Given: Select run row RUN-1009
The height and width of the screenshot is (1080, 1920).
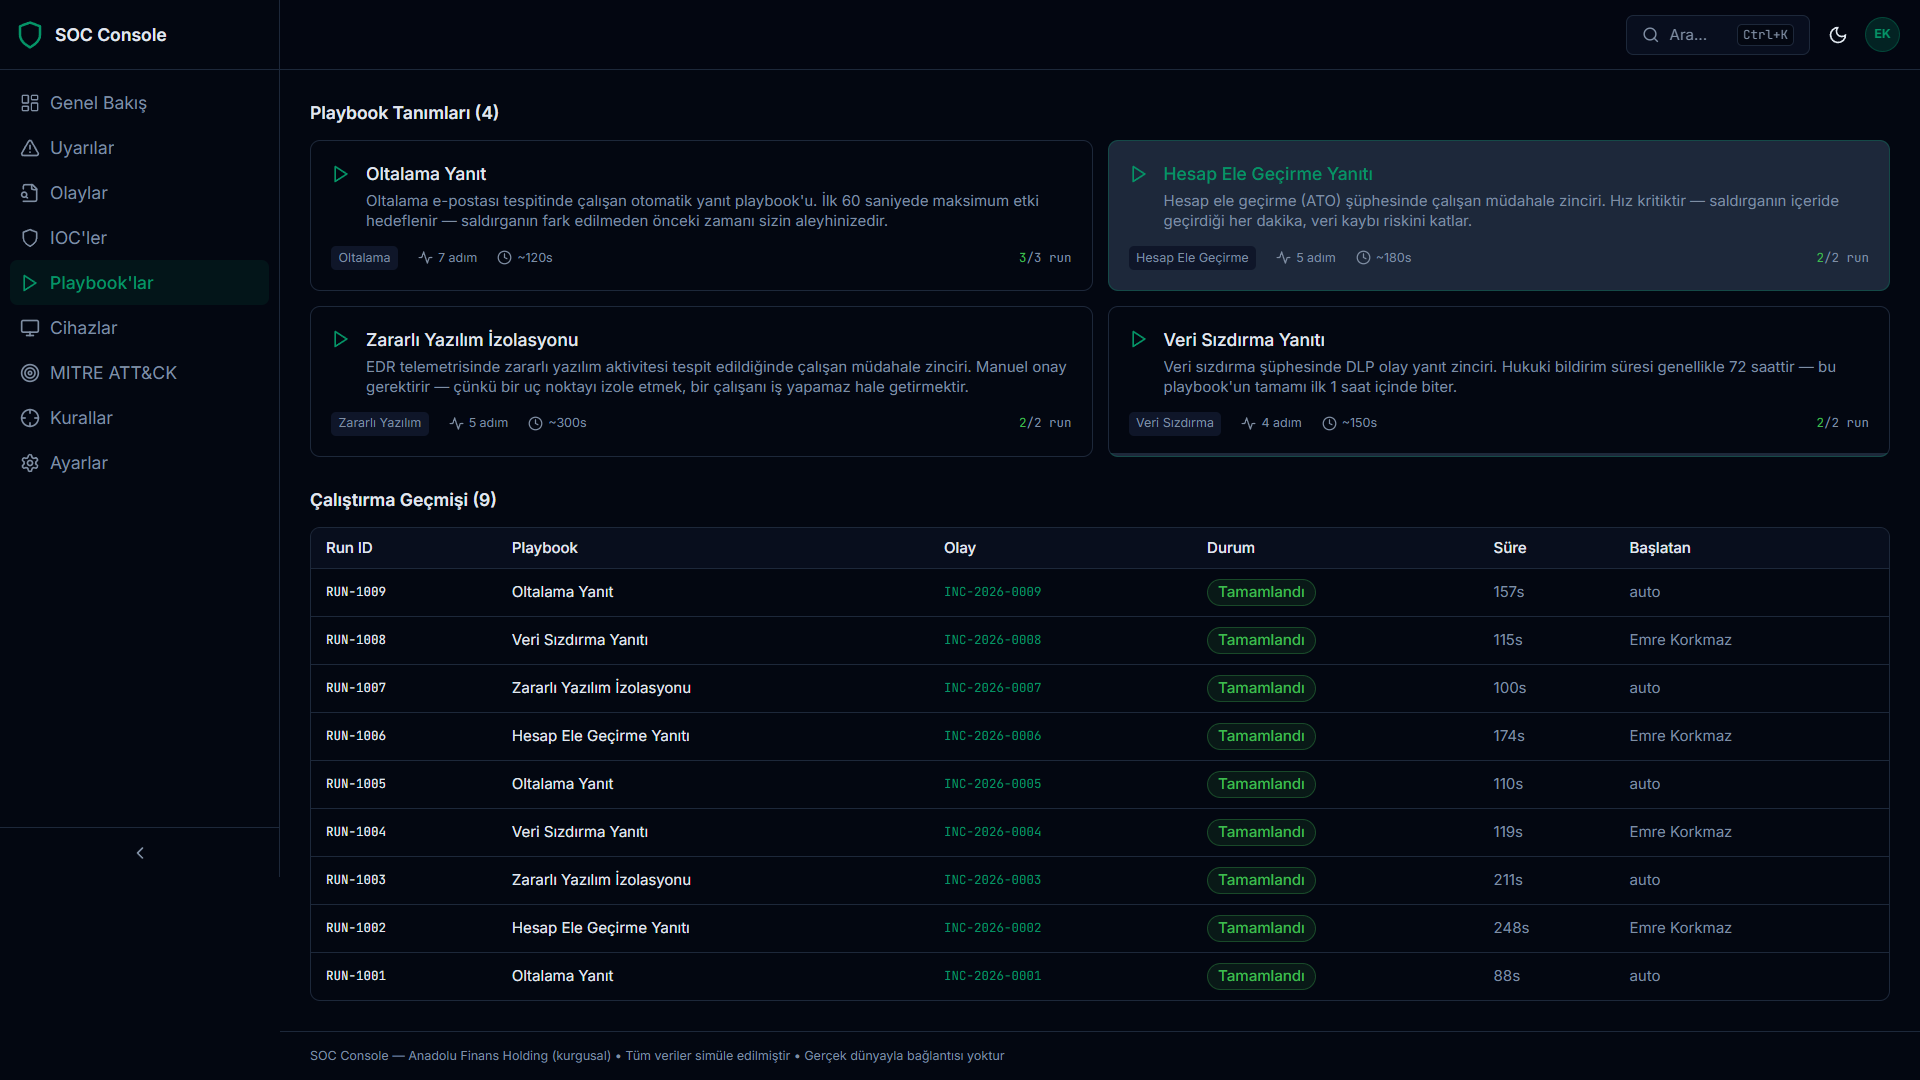Looking at the screenshot, I should (x=1099, y=592).
